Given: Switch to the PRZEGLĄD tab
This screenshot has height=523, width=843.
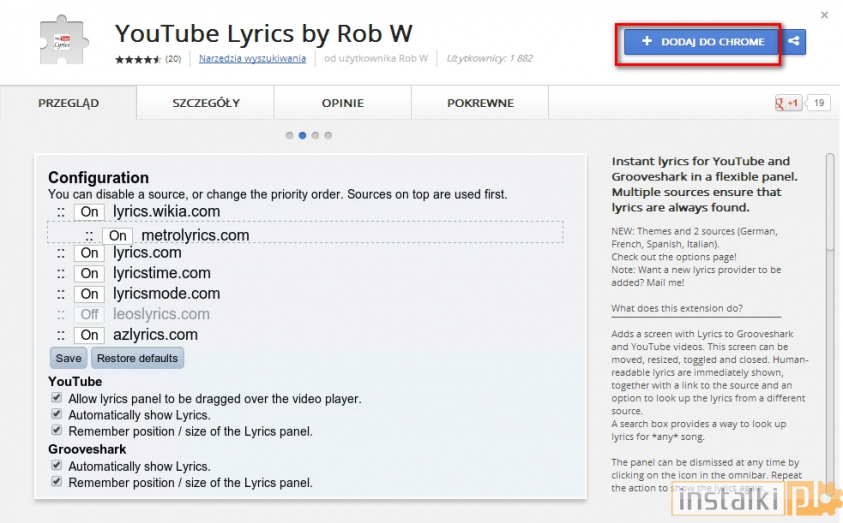Looking at the screenshot, I should (68, 103).
